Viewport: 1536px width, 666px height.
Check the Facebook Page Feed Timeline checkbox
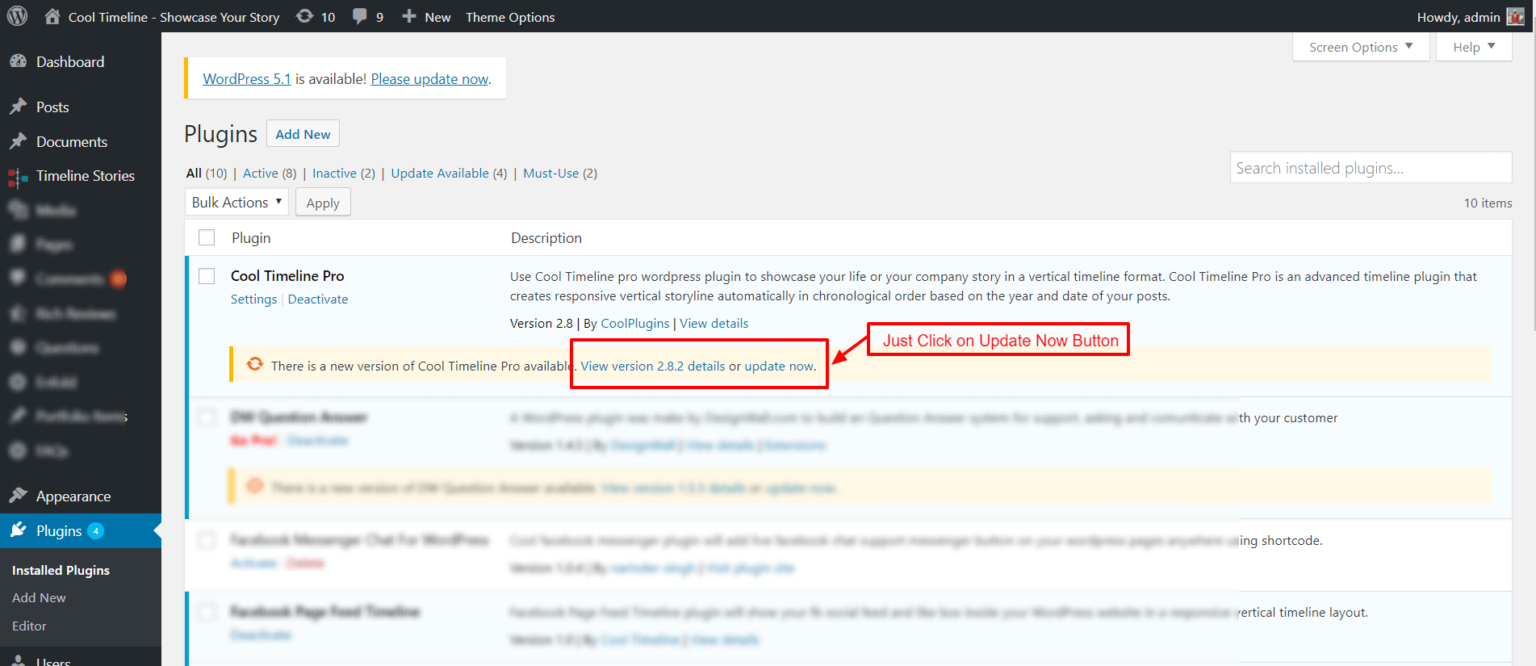click(x=207, y=611)
